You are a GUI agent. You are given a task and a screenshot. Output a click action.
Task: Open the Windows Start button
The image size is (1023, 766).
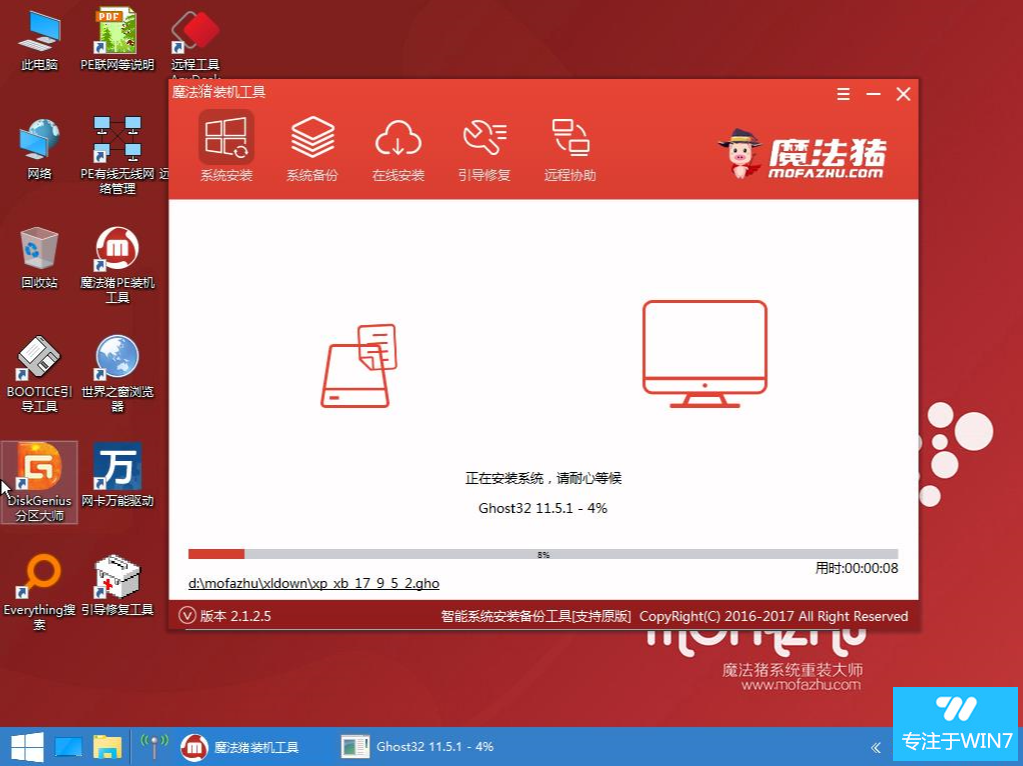pyautogui.click(x=27, y=747)
